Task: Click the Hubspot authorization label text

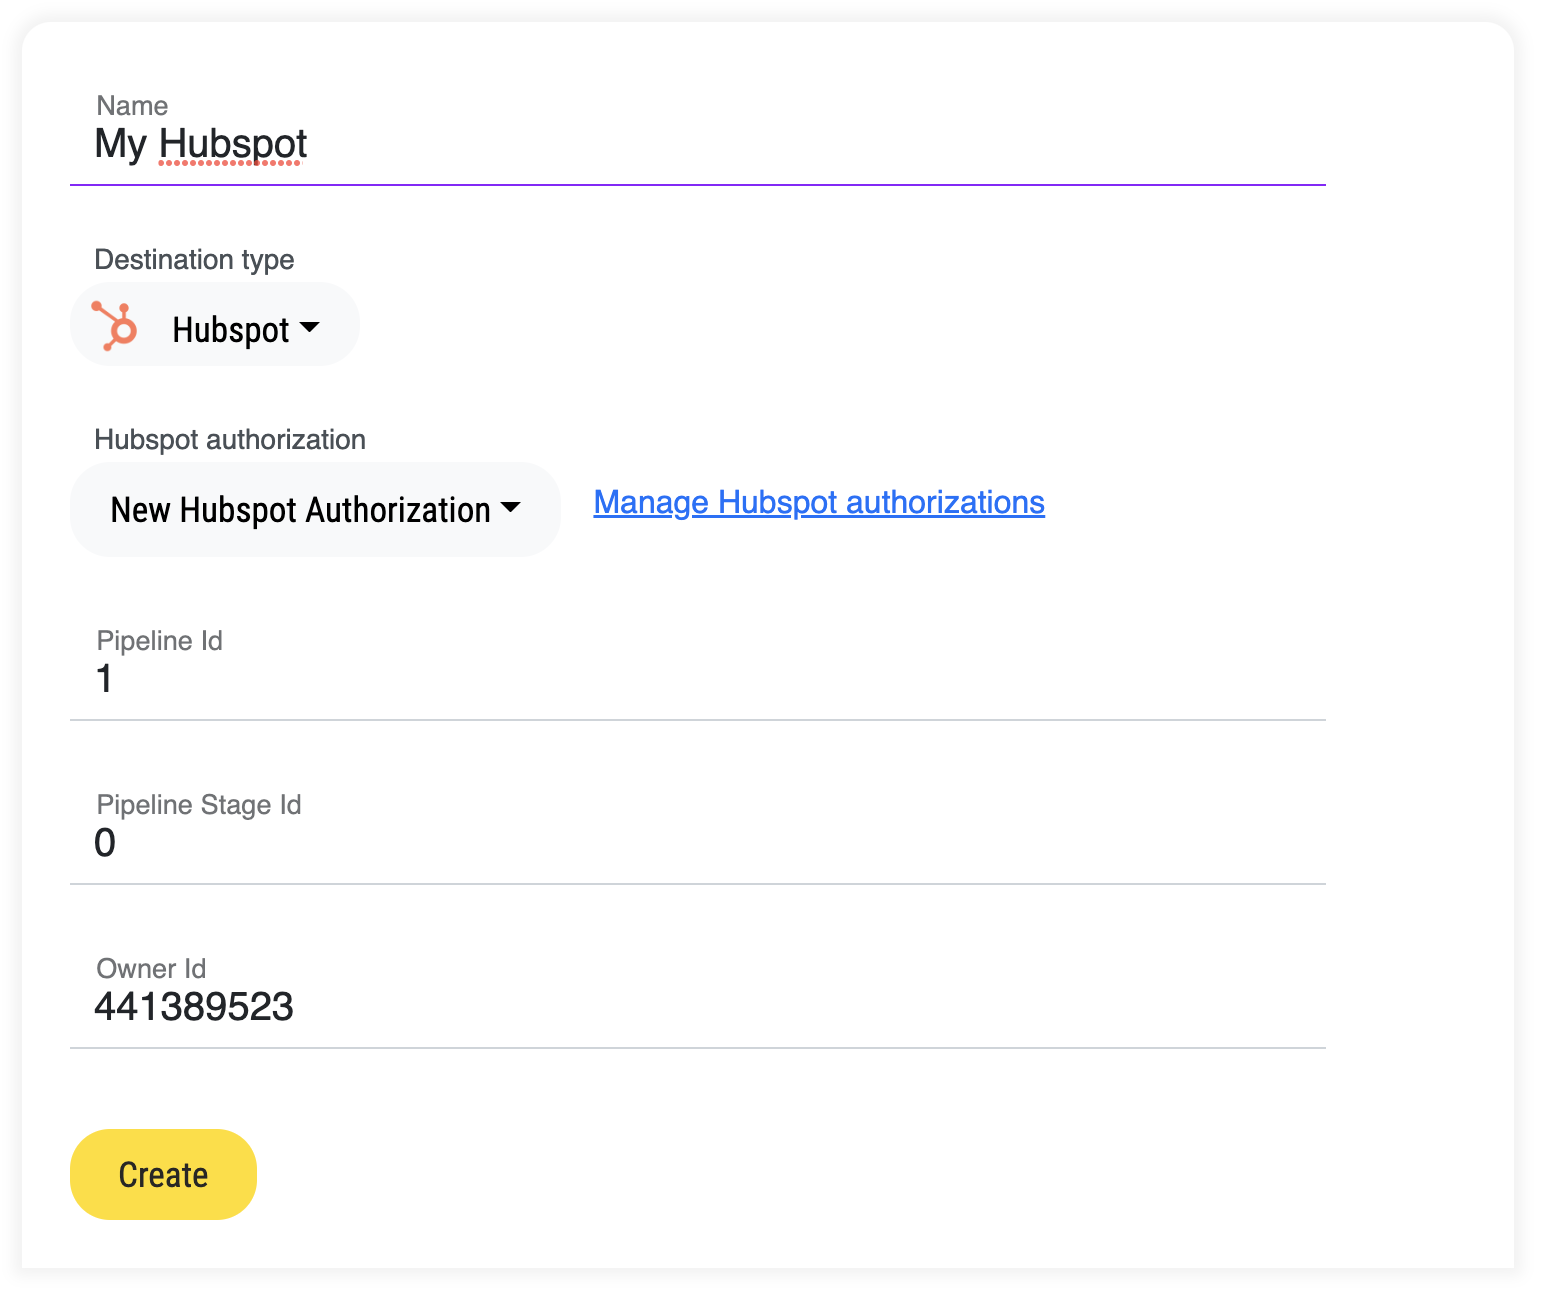Action: (230, 440)
